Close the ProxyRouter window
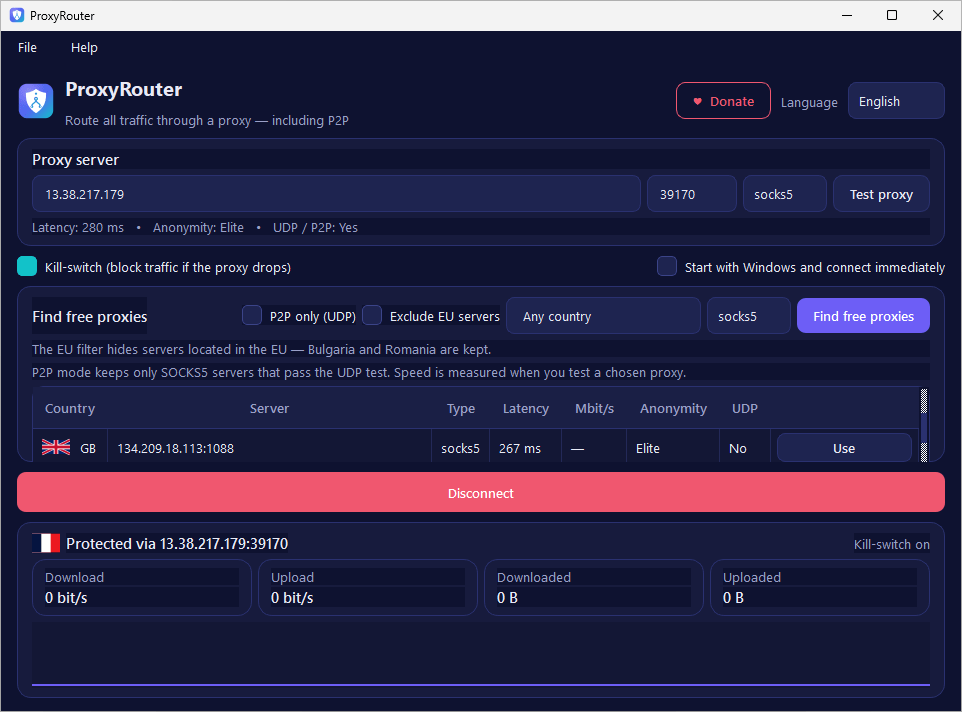The image size is (962, 712). point(938,15)
